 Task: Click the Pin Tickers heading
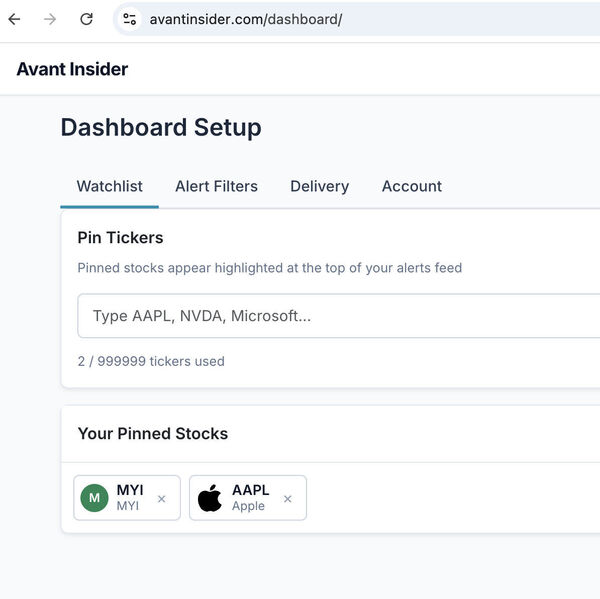pos(120,238)
